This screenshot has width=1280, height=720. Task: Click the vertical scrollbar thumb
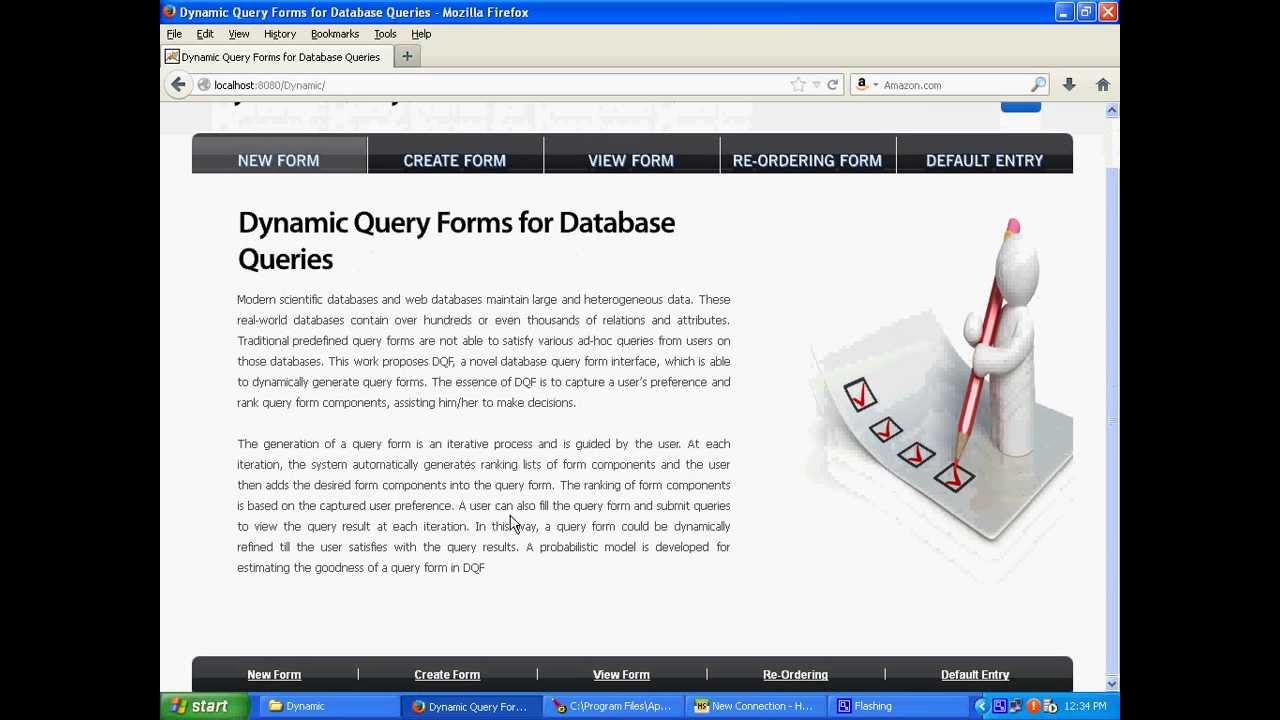[1112, 420]
